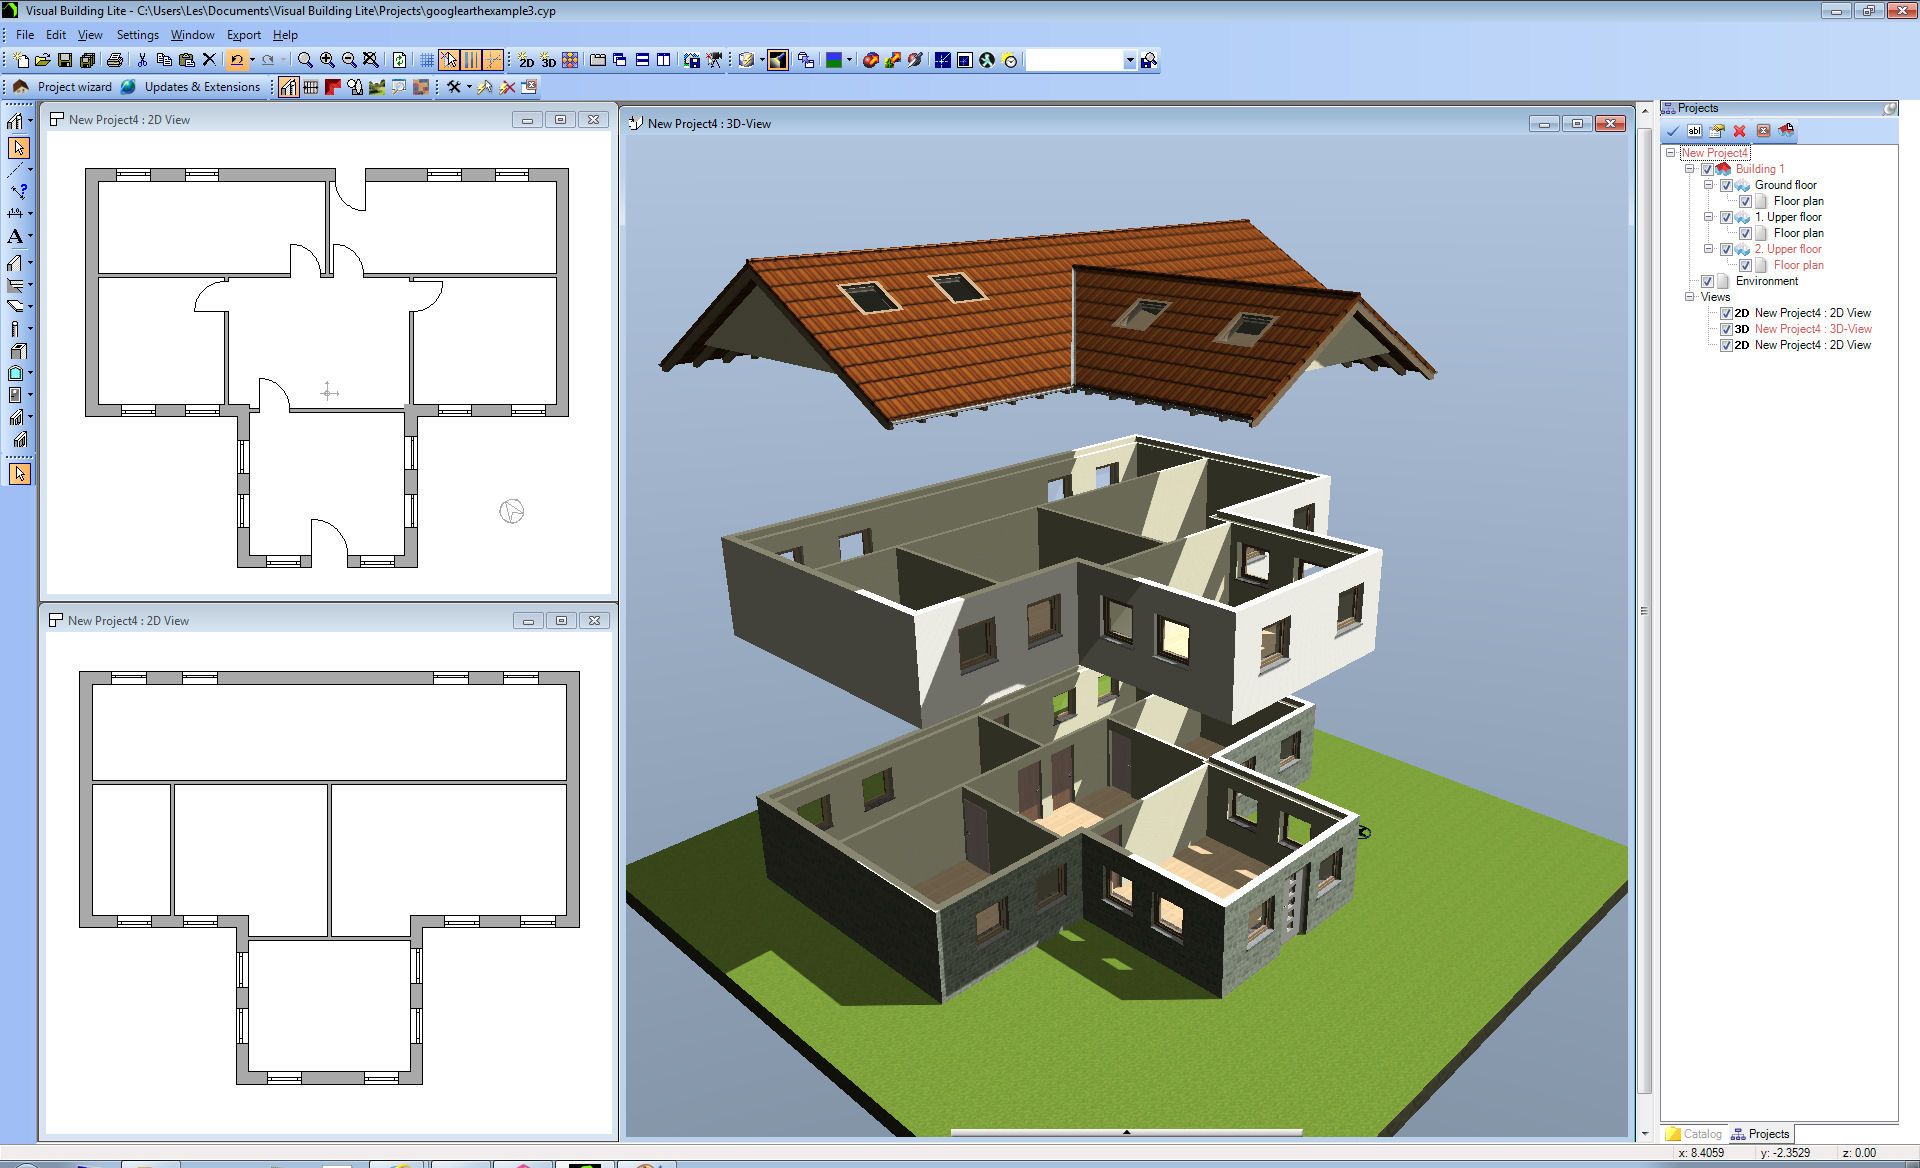
Task: Select the 2D view mode icon
Action: [x=524, y=60]
